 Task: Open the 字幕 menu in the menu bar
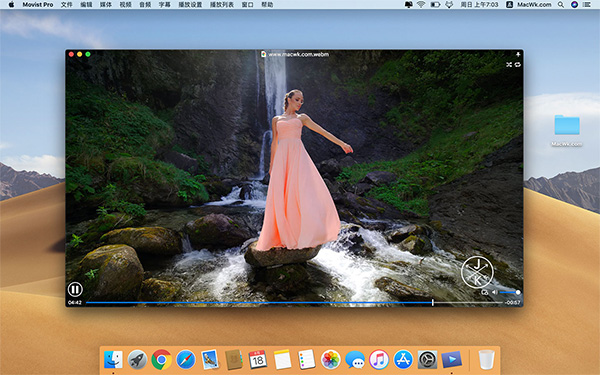[x=165, y=5]
